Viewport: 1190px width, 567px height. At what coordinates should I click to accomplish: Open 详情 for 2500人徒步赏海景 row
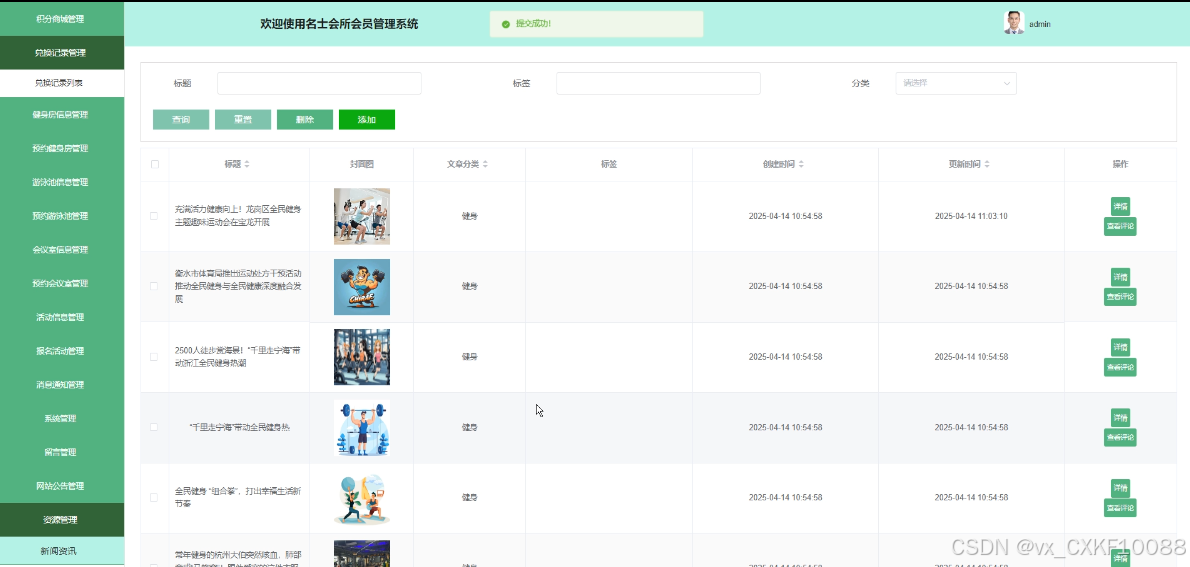(1120, 348)
